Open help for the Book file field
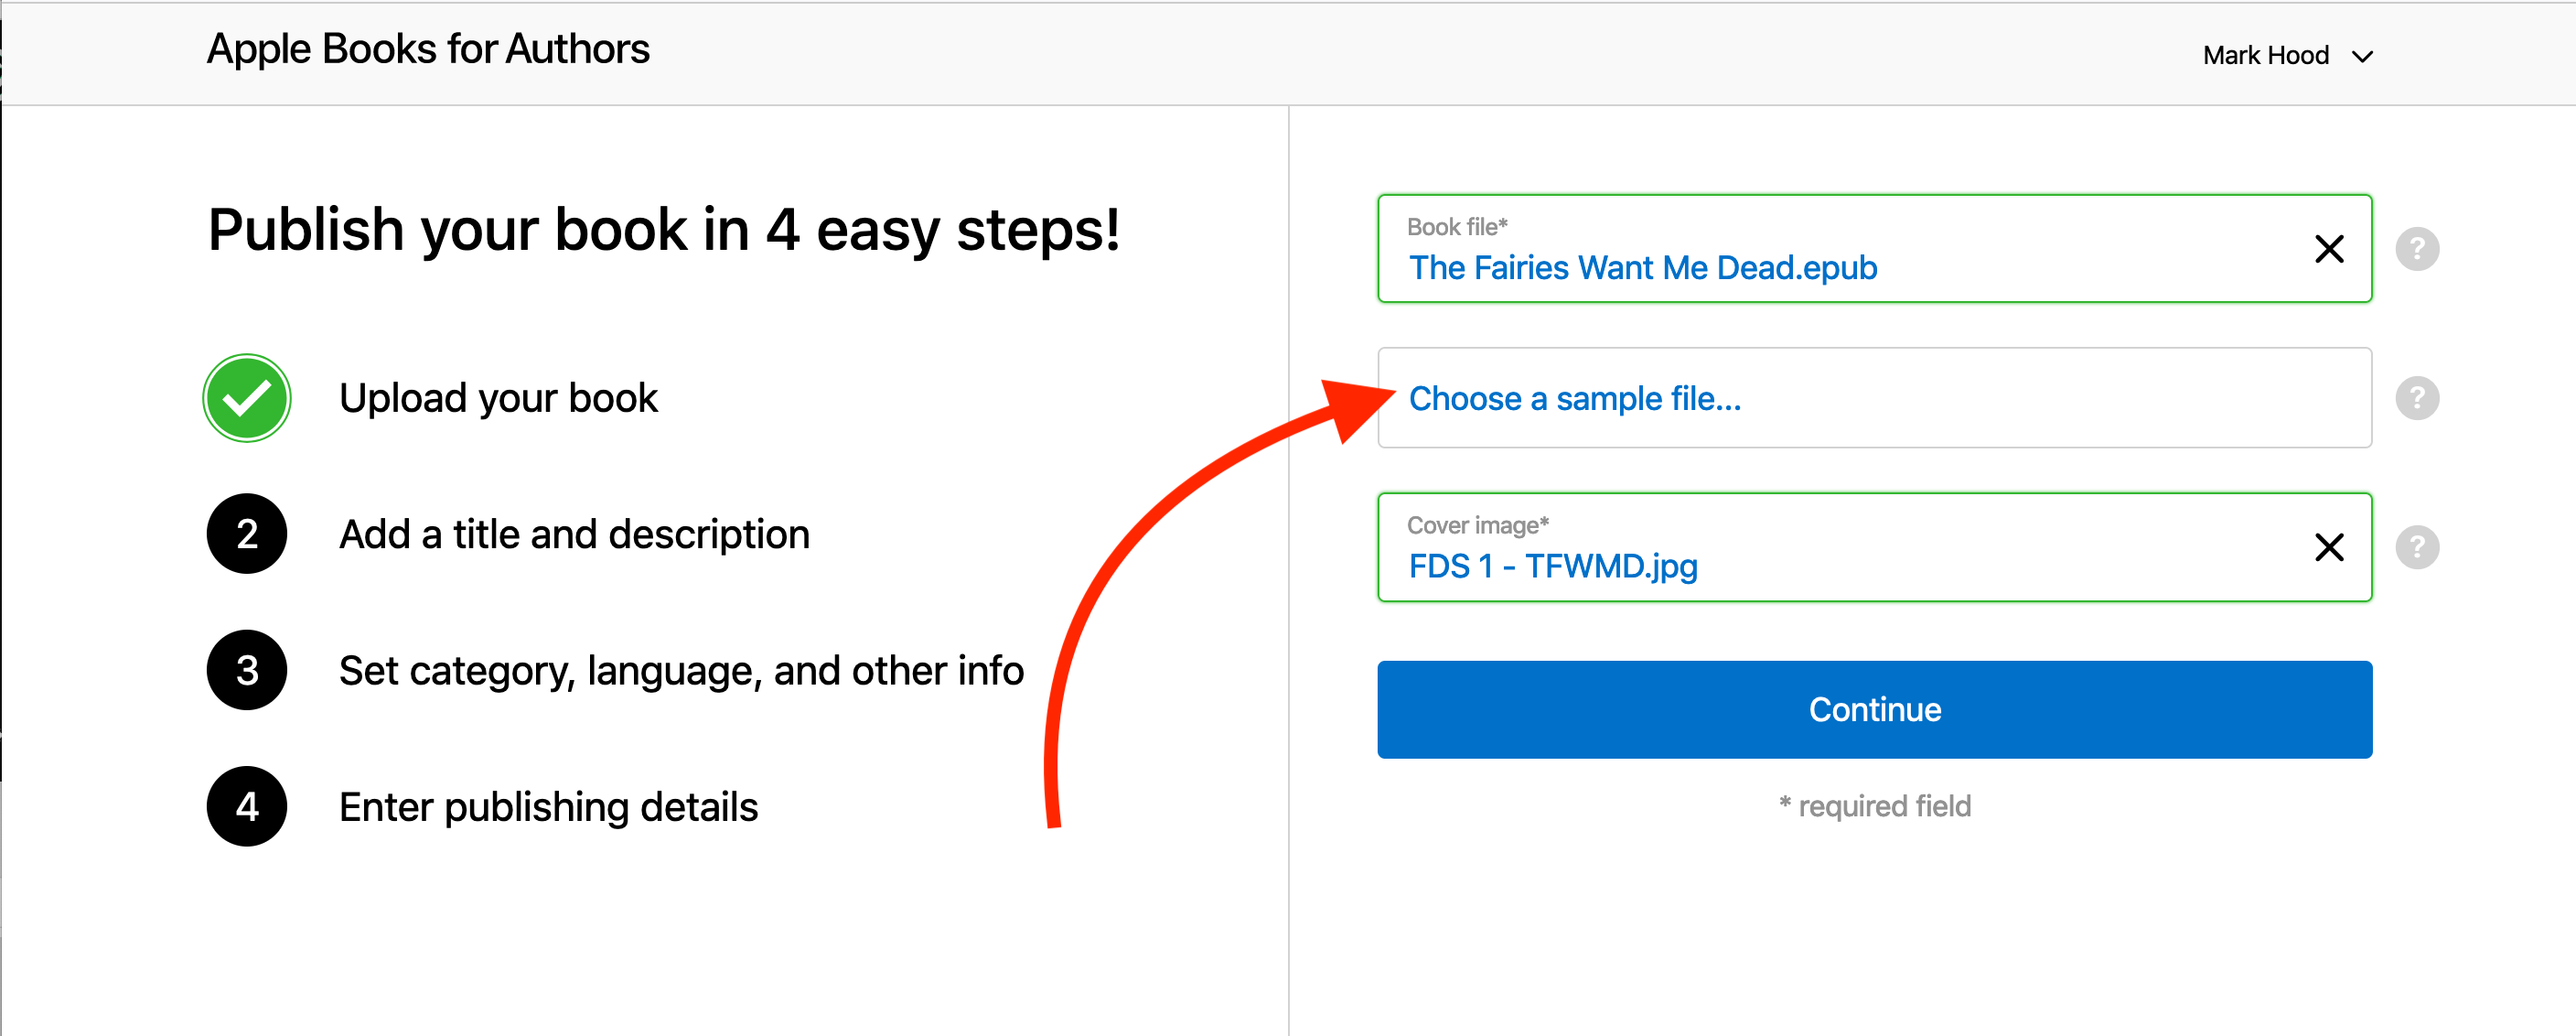The width and height of the screenshot is (2576, 1036). point(2417,249)
